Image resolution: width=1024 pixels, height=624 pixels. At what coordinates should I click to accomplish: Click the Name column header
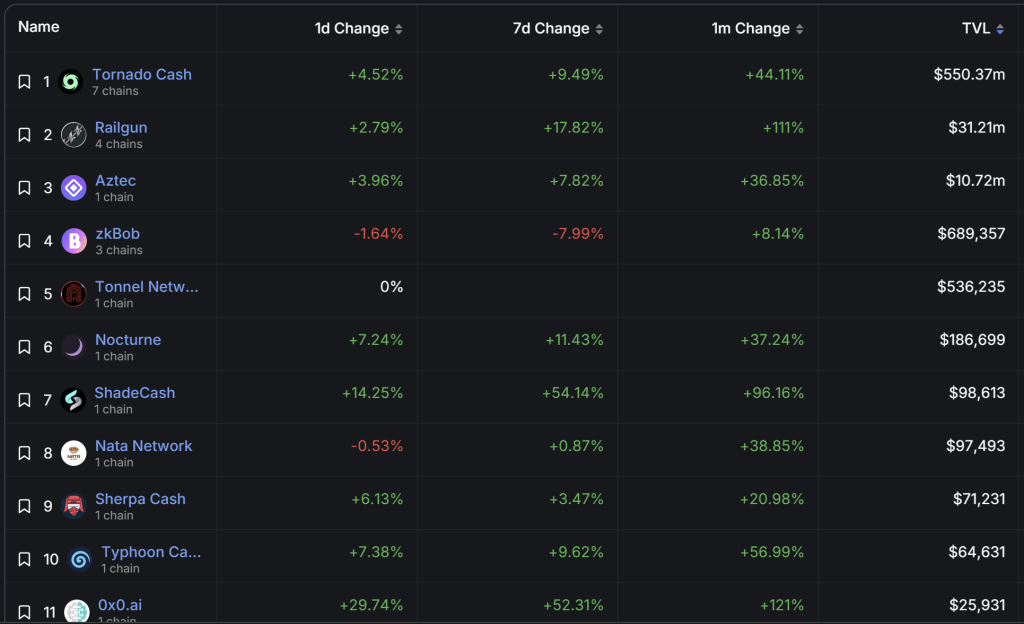click(x=39, y=27)
